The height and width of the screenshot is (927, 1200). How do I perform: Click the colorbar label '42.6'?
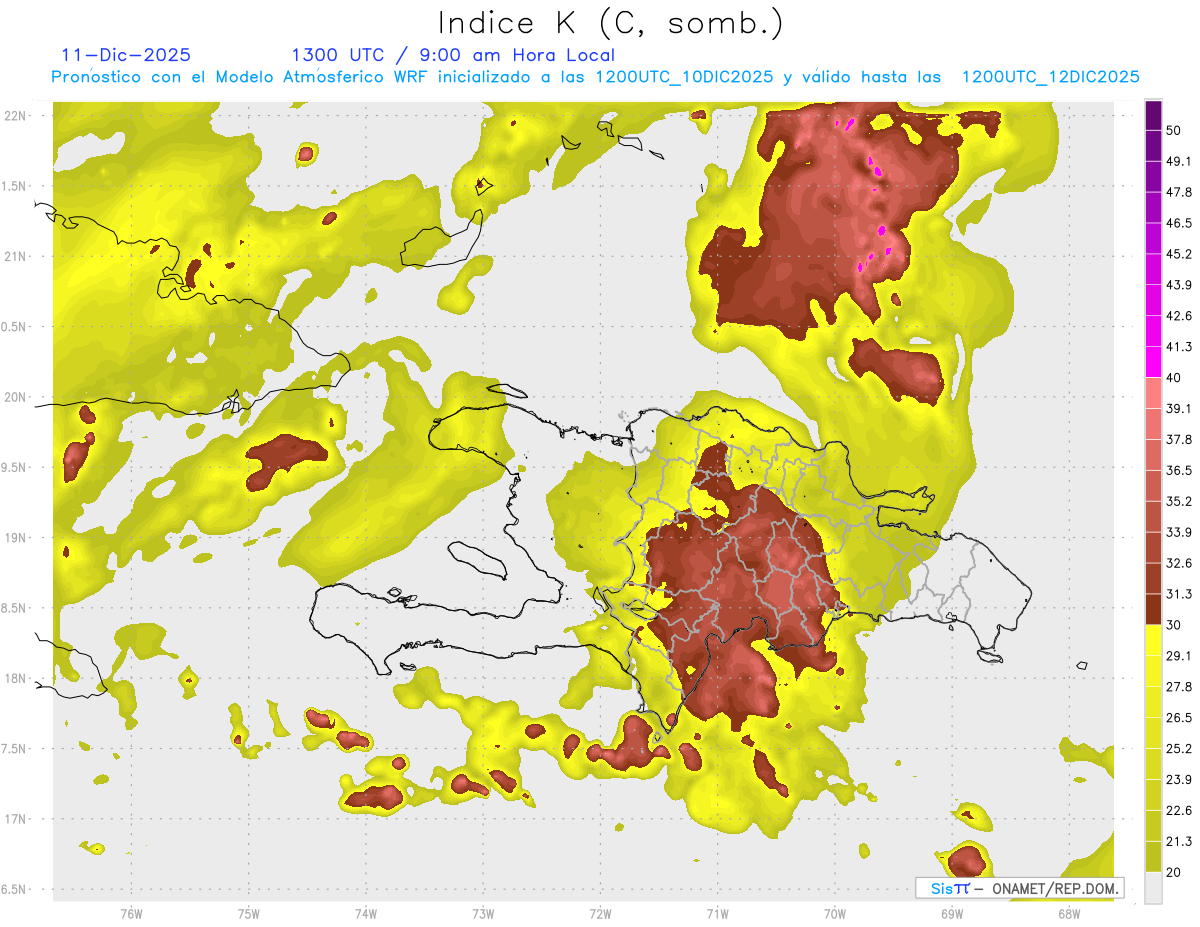tap(1179, 316)
